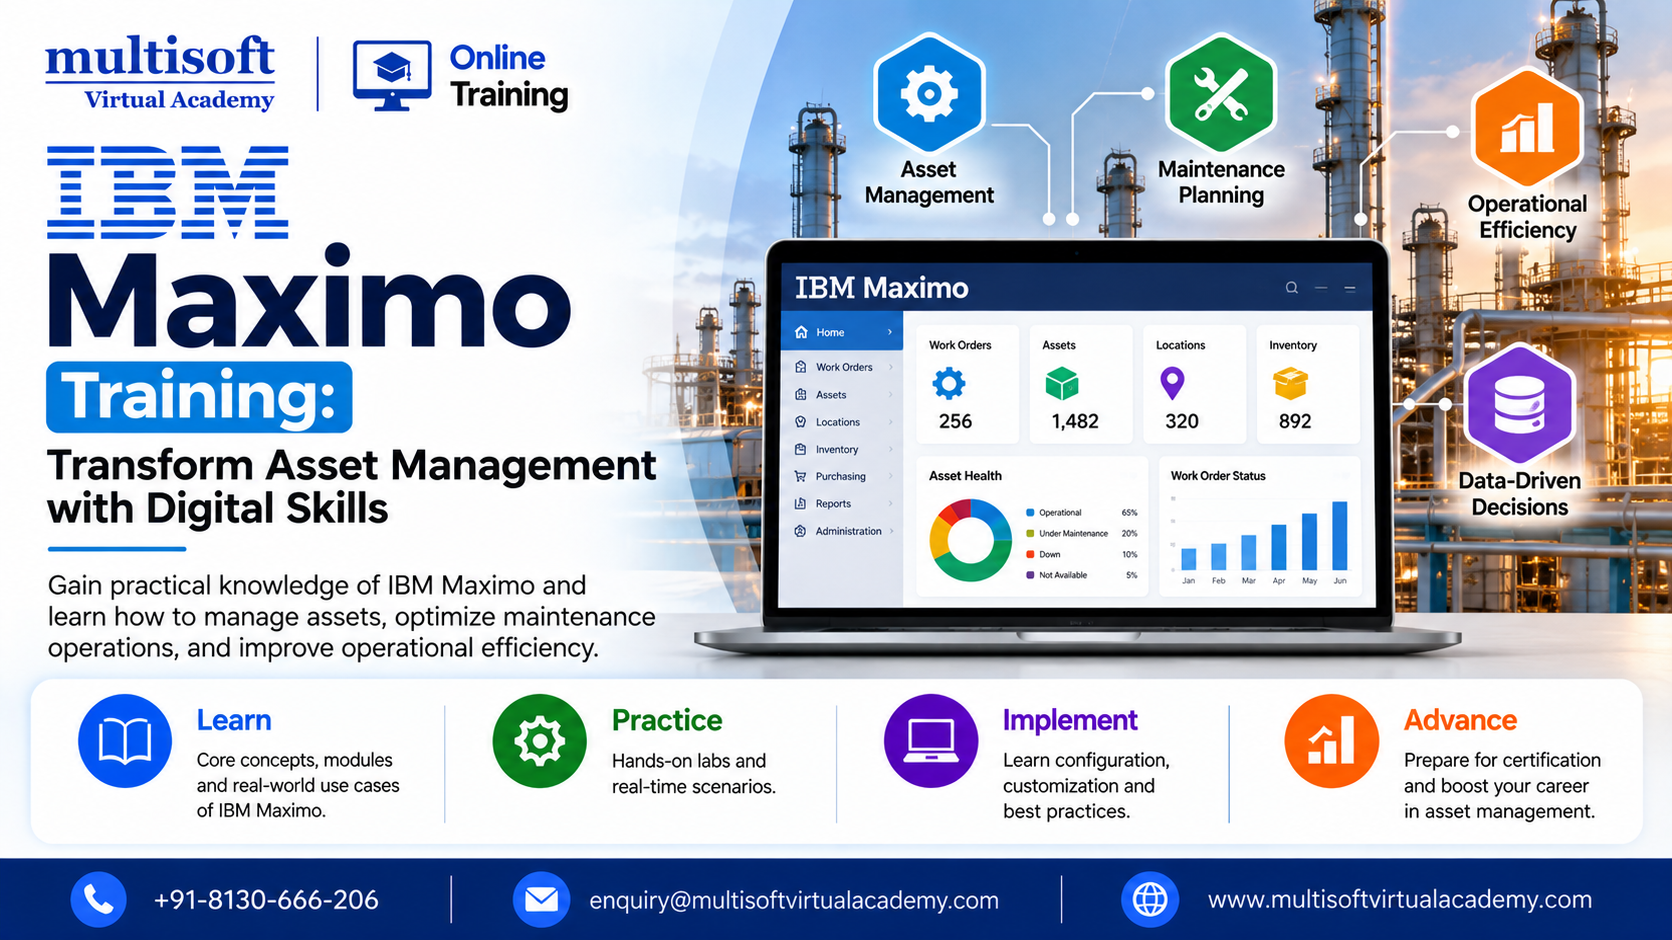Click the Asset Health donut chart

pos(970,541)
